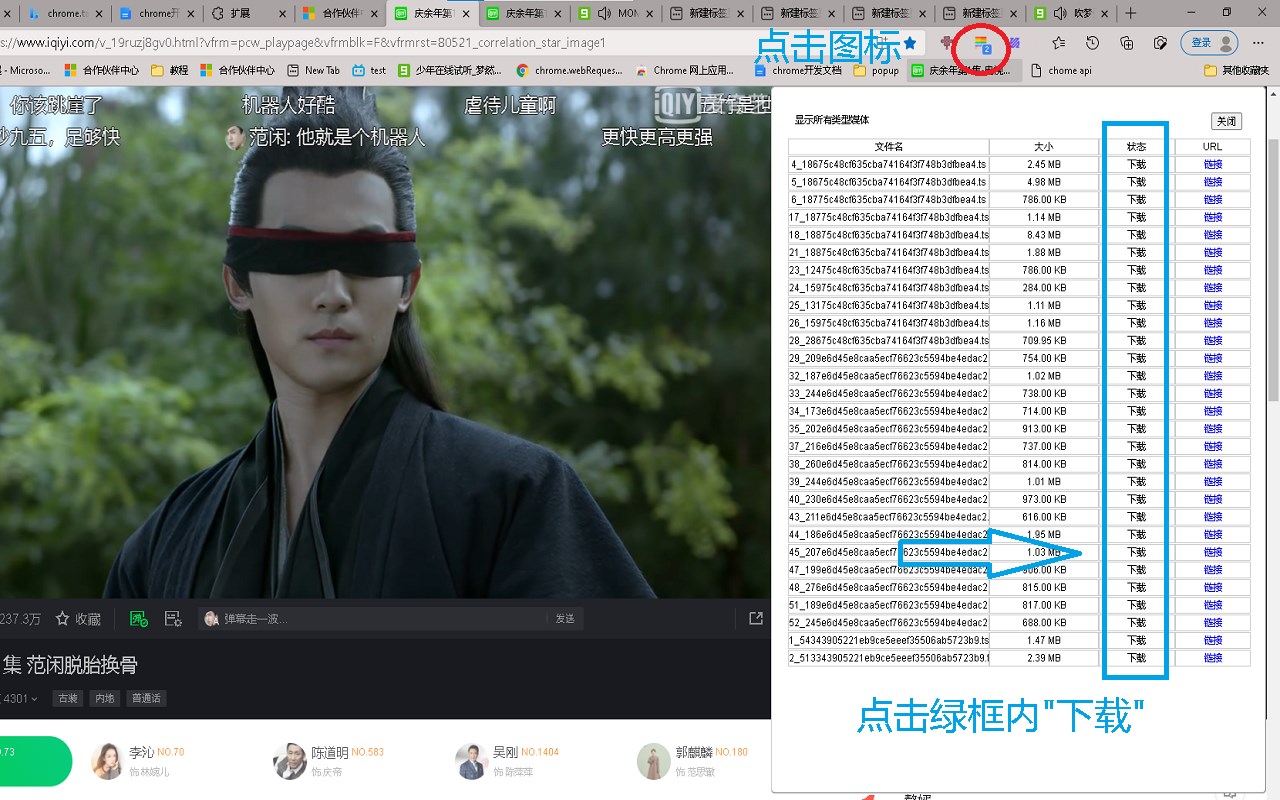The image size is (1280, 800).
Task: Open 链接 for the 1.16 MB file
Action: tap(1213, 323)
